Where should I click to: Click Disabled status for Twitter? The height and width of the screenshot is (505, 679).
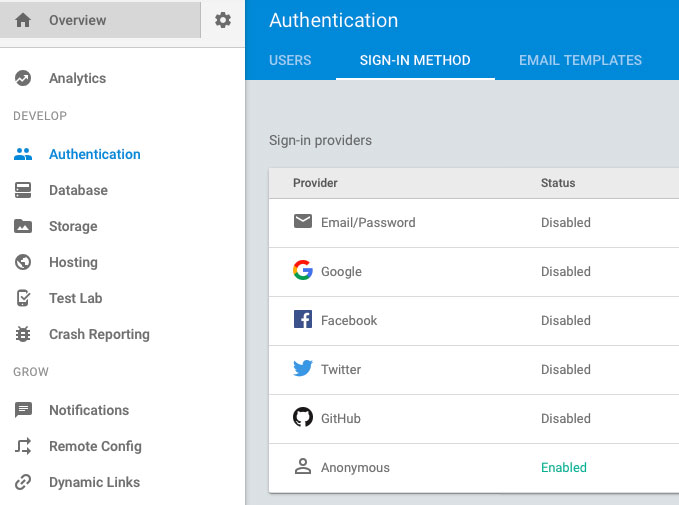(566, 369)
